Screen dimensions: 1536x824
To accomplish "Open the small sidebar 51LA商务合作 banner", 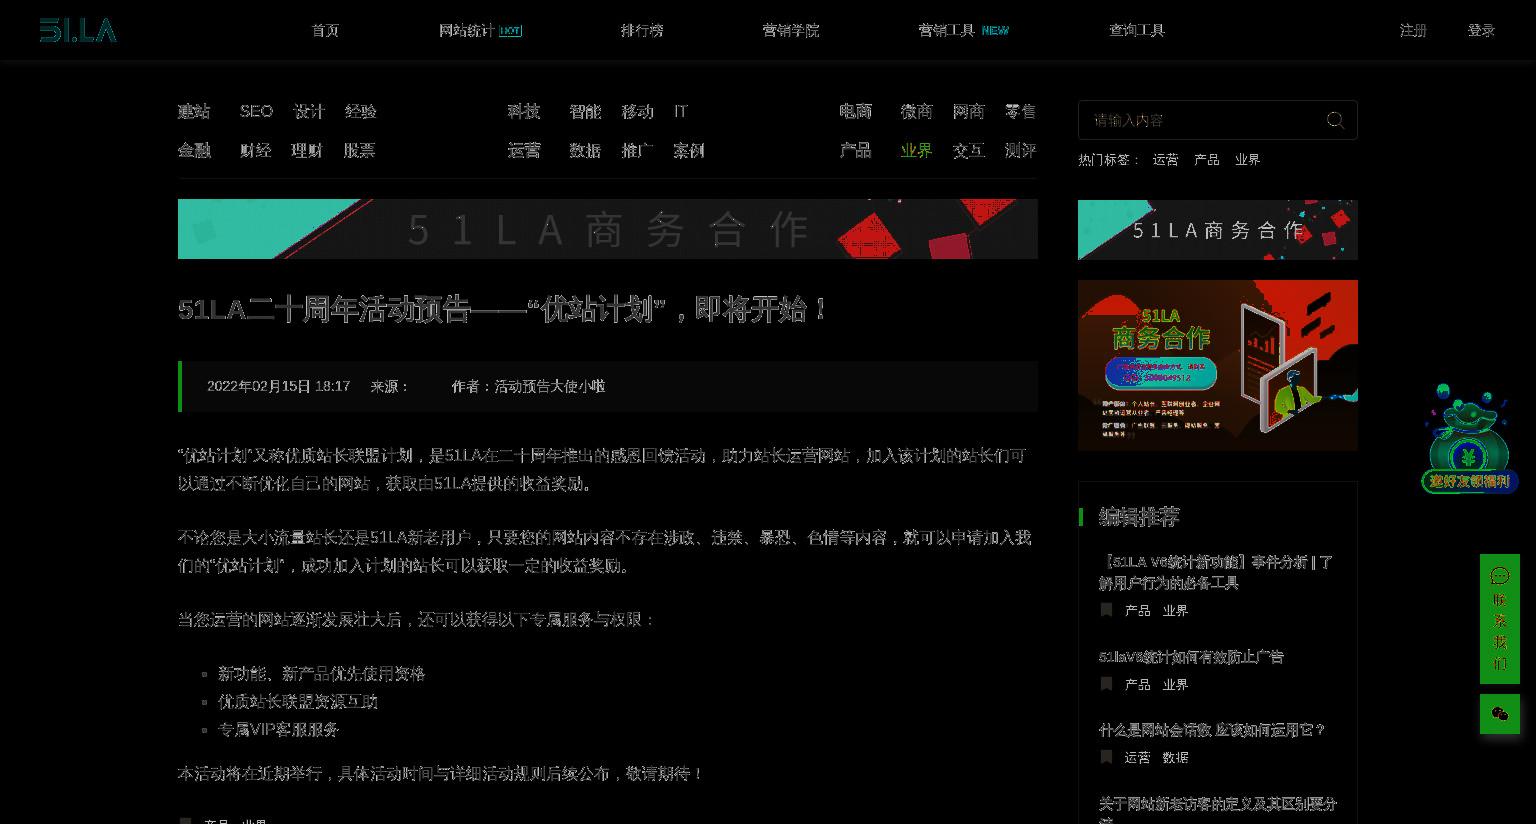I will coord(1218,230).
